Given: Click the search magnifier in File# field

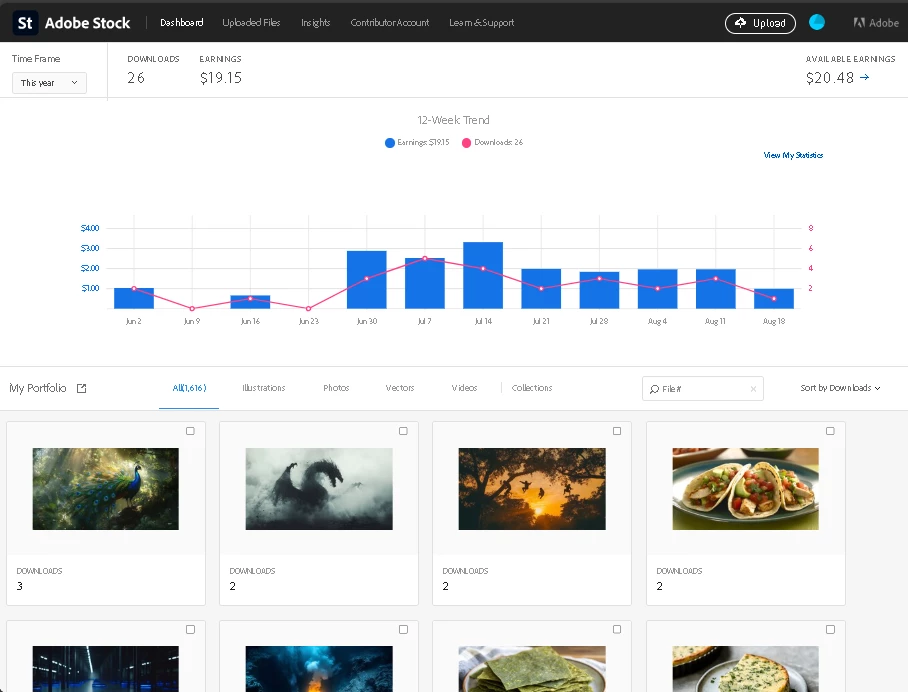Looking at the screenshot, I should 654,389.
